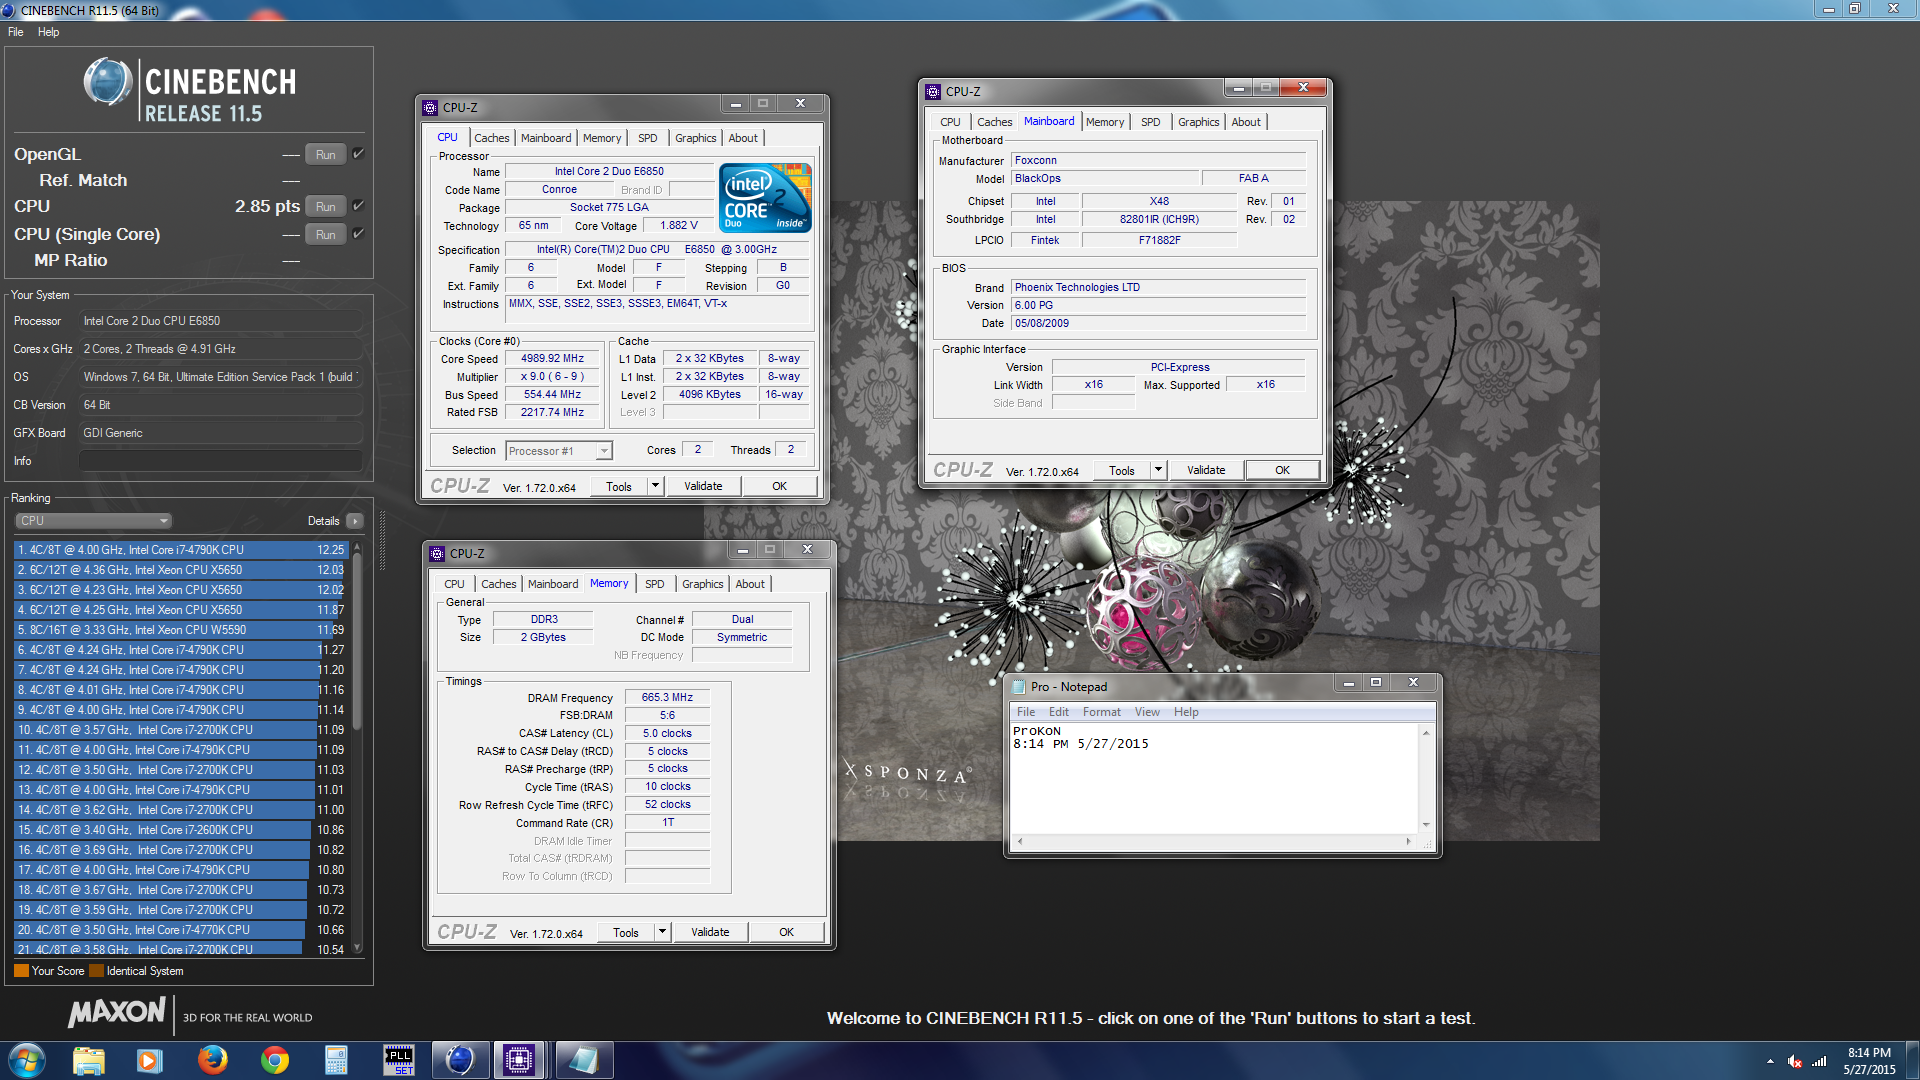The image size is (1920, 1080).
Task: Open the ranking CPU dropdown
Action: pyautogui.click(x=93, y=521)
